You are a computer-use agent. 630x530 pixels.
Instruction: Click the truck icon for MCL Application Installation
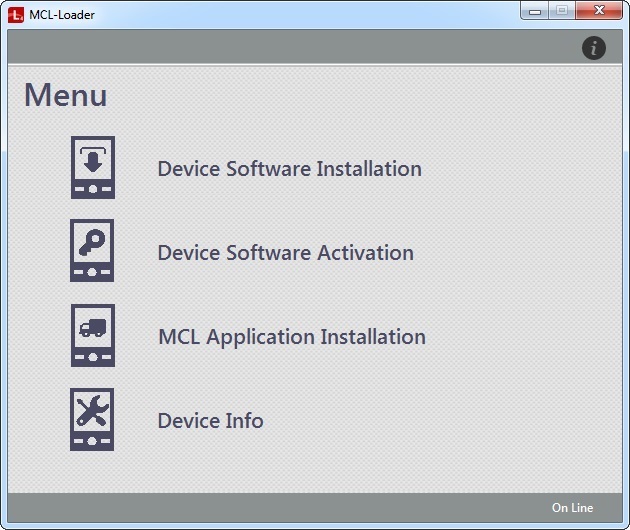point(92,336)
